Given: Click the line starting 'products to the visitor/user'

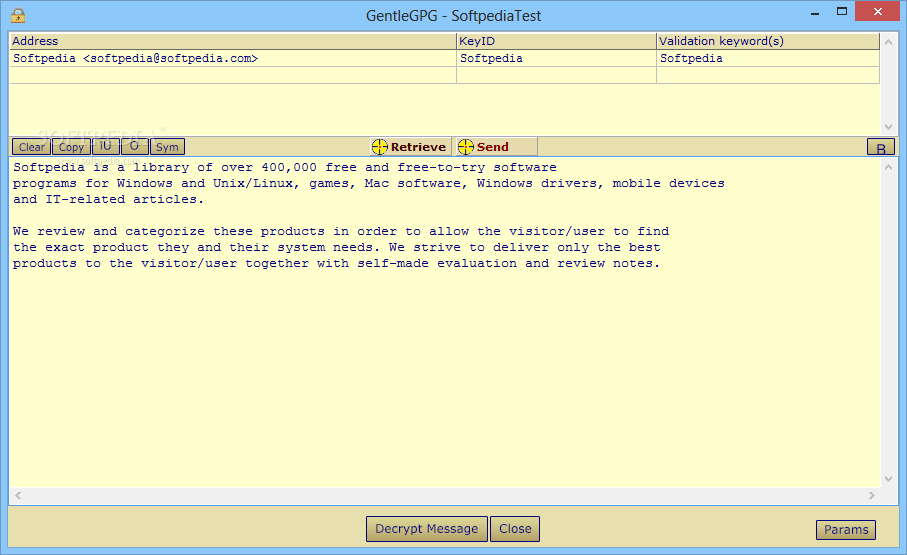Looking at the screenshot, I should click(x=336, y=263).
